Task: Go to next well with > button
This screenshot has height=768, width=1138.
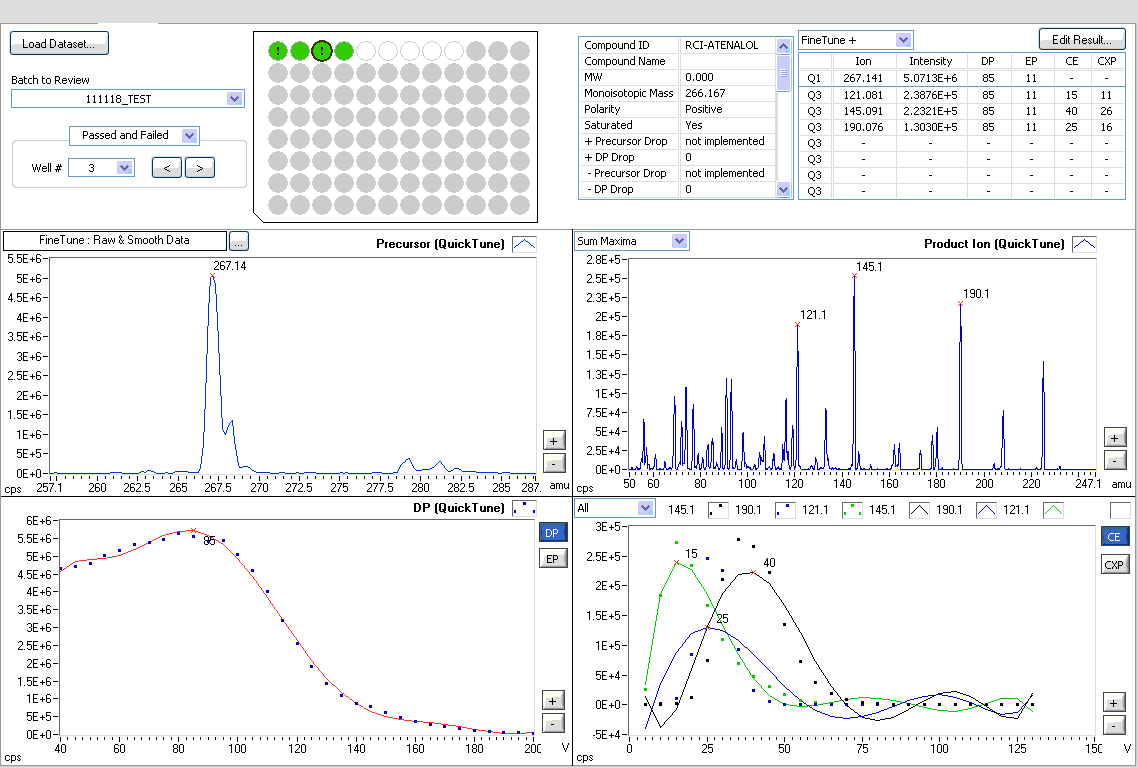Action: 200,168
